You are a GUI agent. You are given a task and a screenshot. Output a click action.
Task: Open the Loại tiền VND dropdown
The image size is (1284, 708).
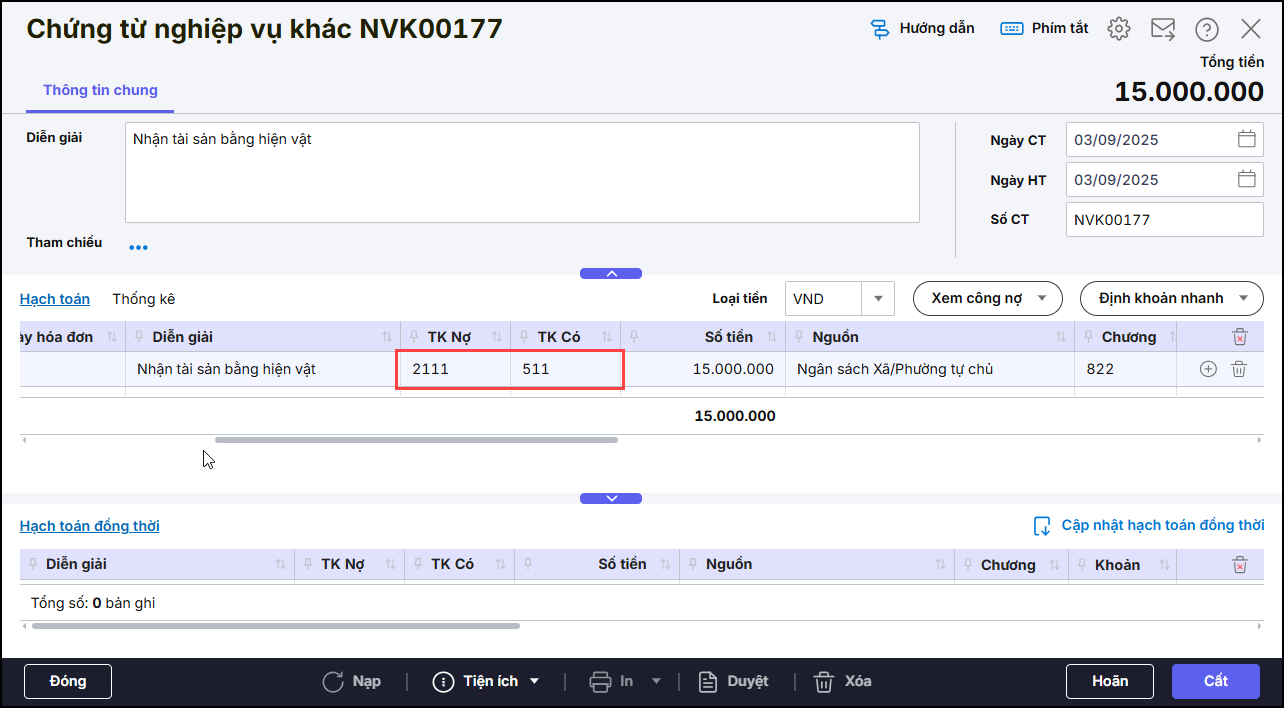(x=878, y=298)
